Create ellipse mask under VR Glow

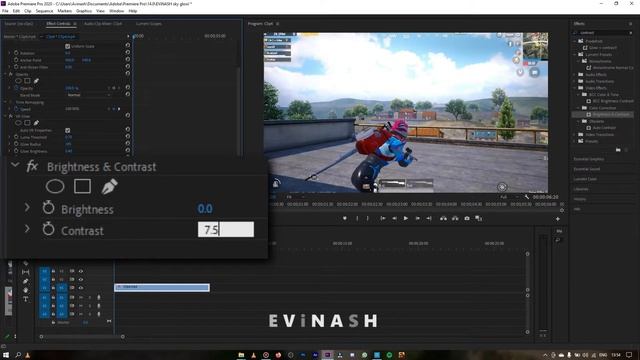coord(18,122)
